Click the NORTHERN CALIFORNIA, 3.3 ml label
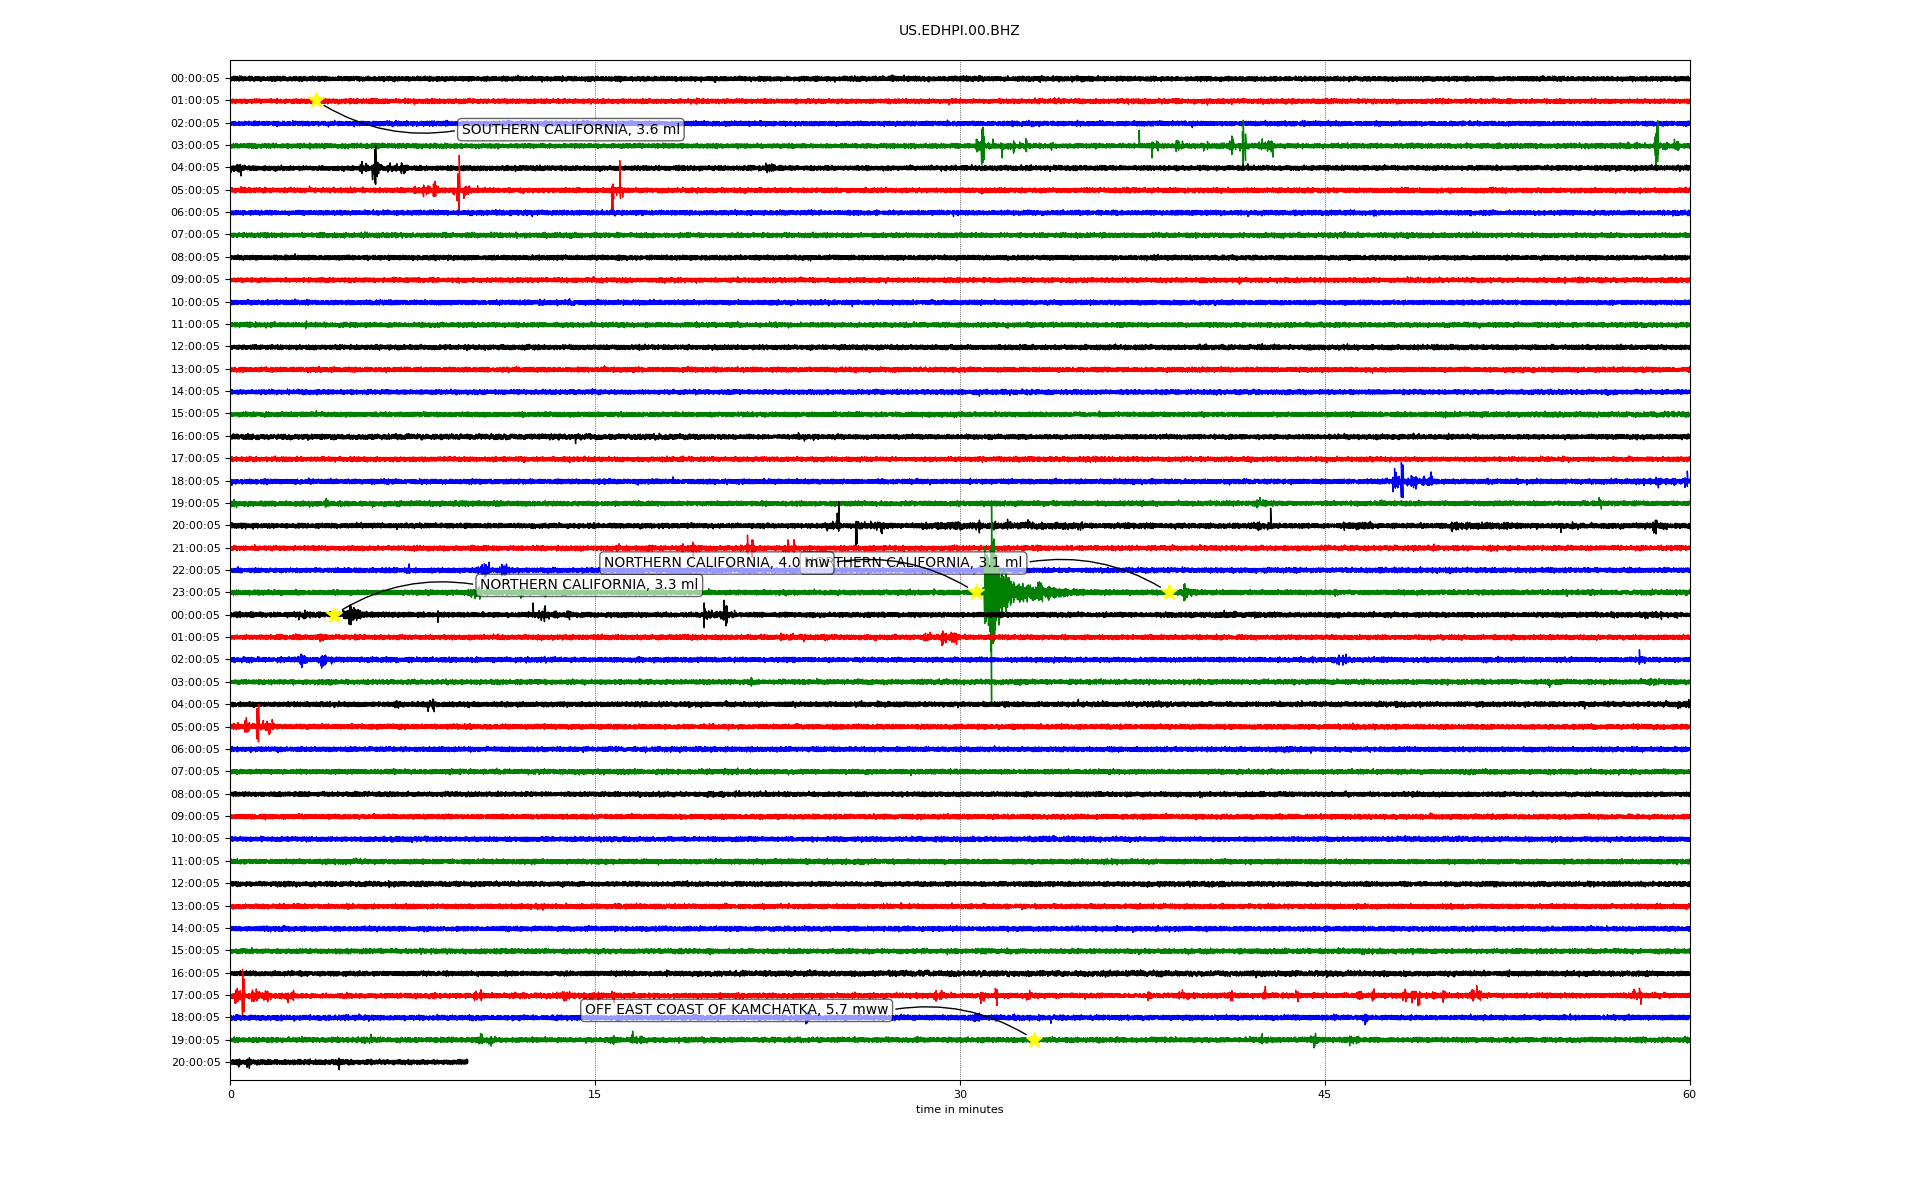Image resolution: width=1920 pixels, height=1200 pixels. tap(589, 585)
